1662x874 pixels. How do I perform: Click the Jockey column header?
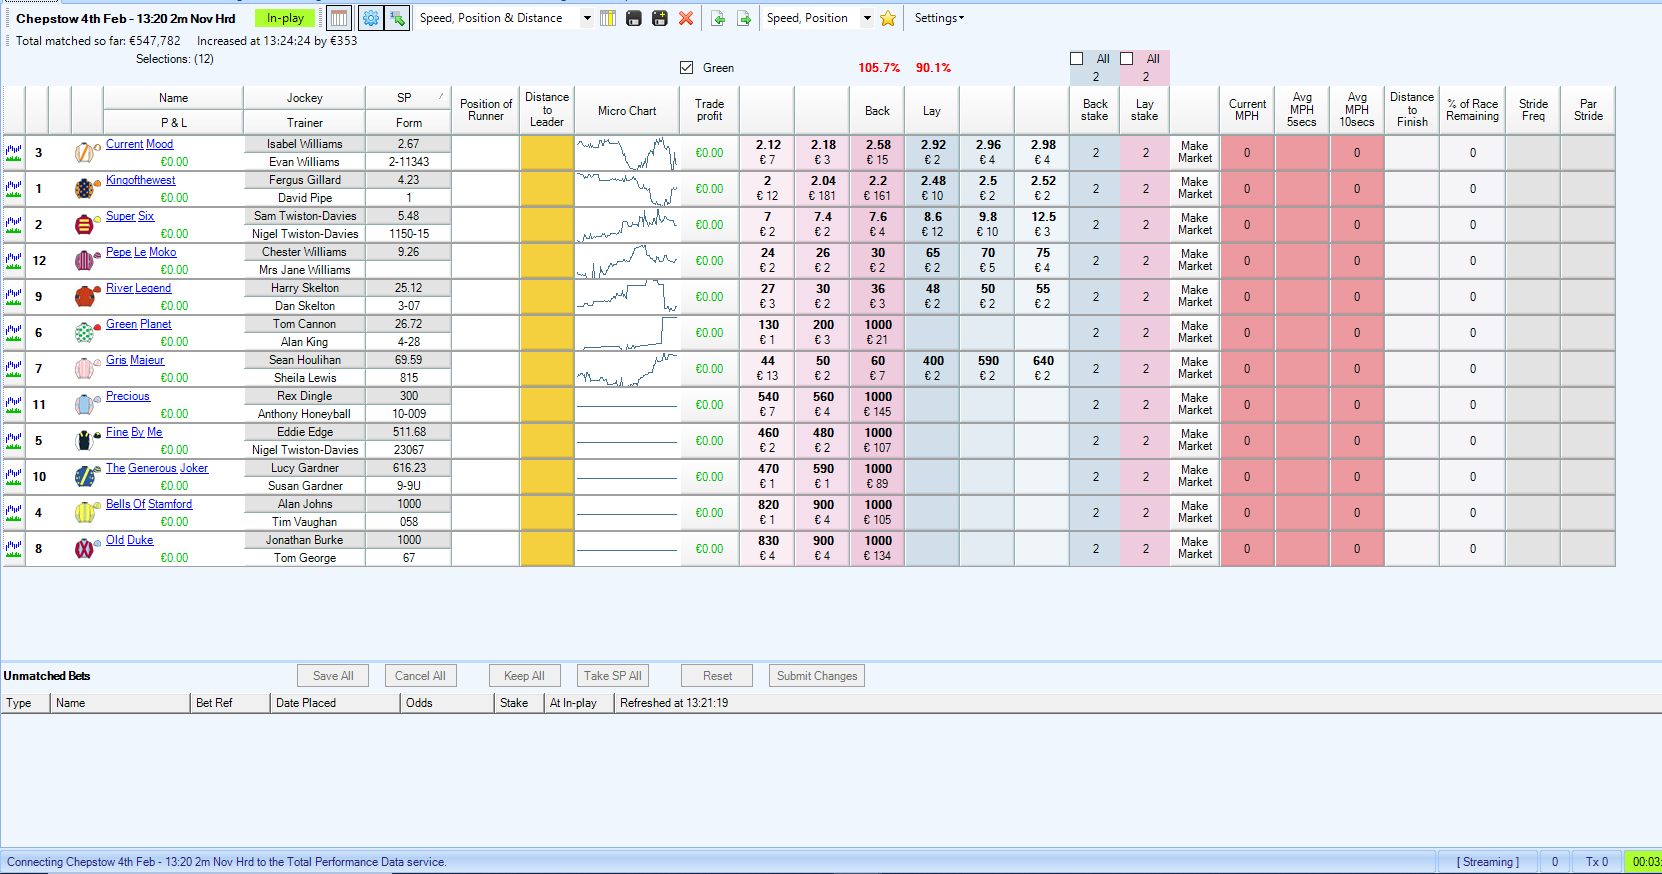pyautogui.click(x=305, y=98)
